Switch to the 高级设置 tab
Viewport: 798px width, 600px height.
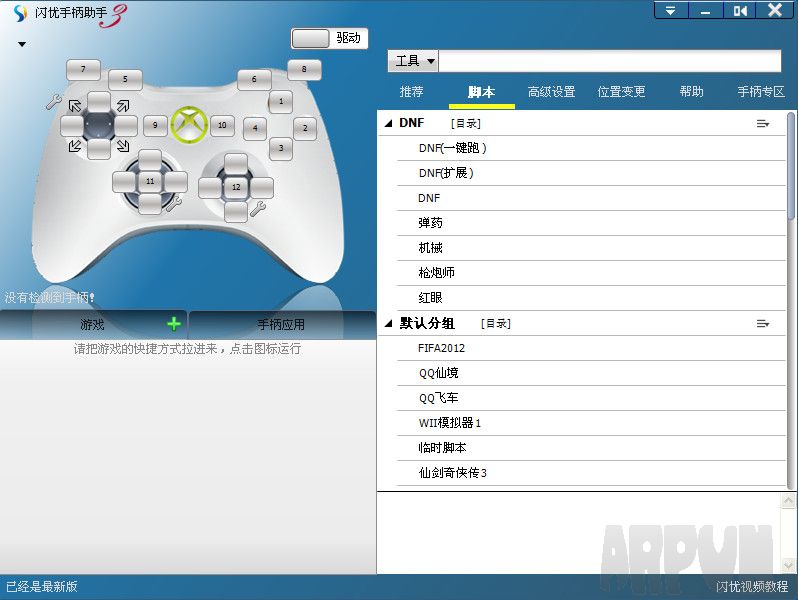coord(551,92)
